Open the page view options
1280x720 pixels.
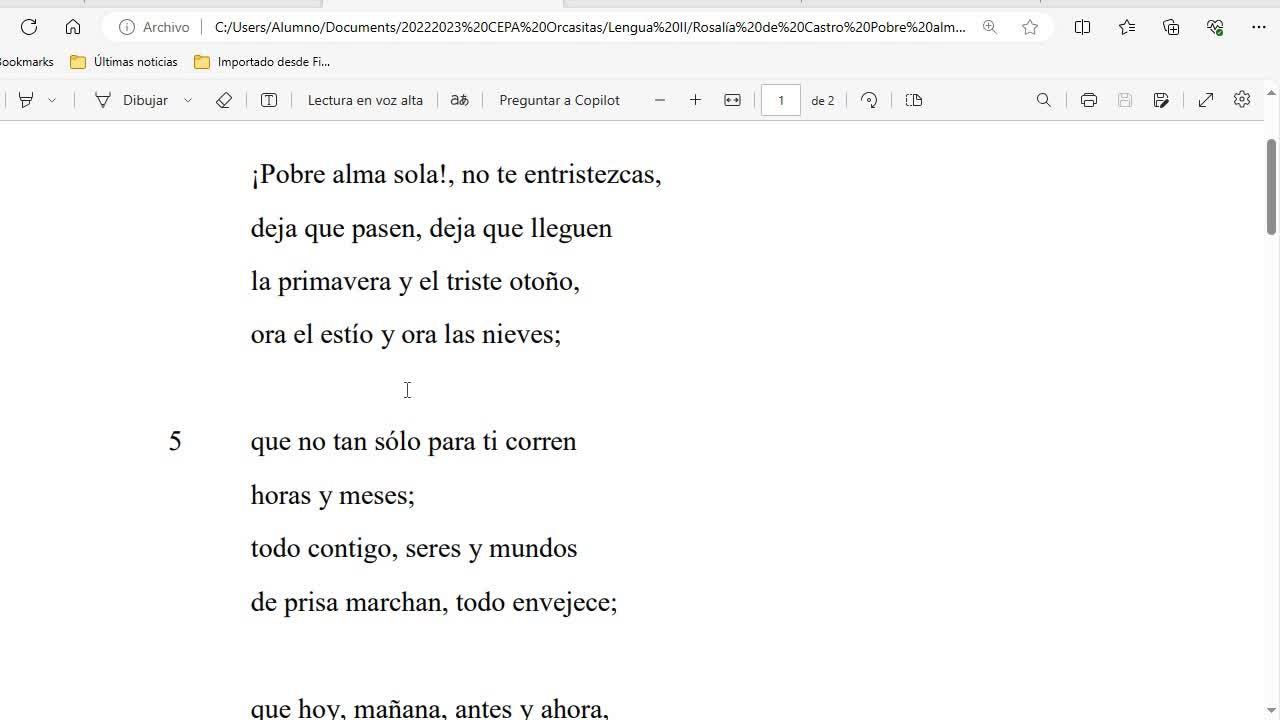pos(913,100)
